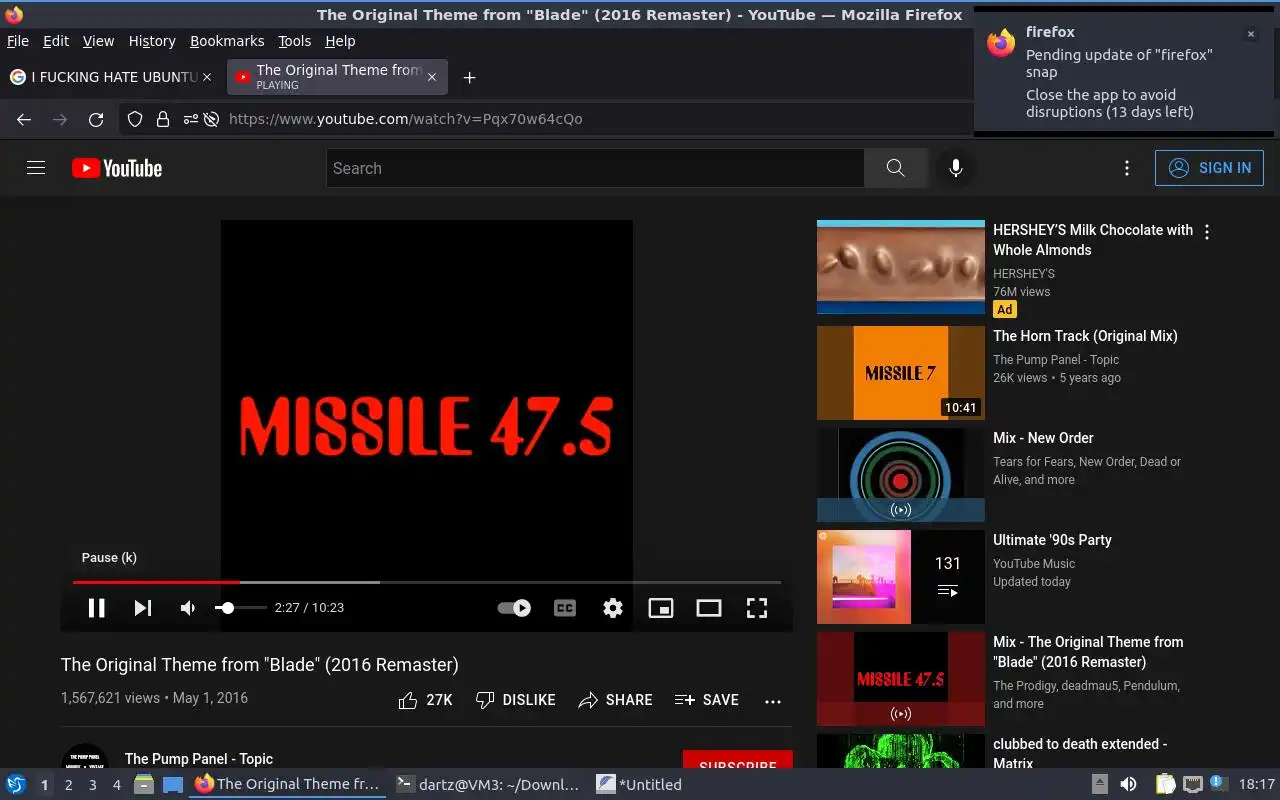This screenshot has width=1280, height=800.
Task: Switch to theater mode
Action: [x=709, y=607]
